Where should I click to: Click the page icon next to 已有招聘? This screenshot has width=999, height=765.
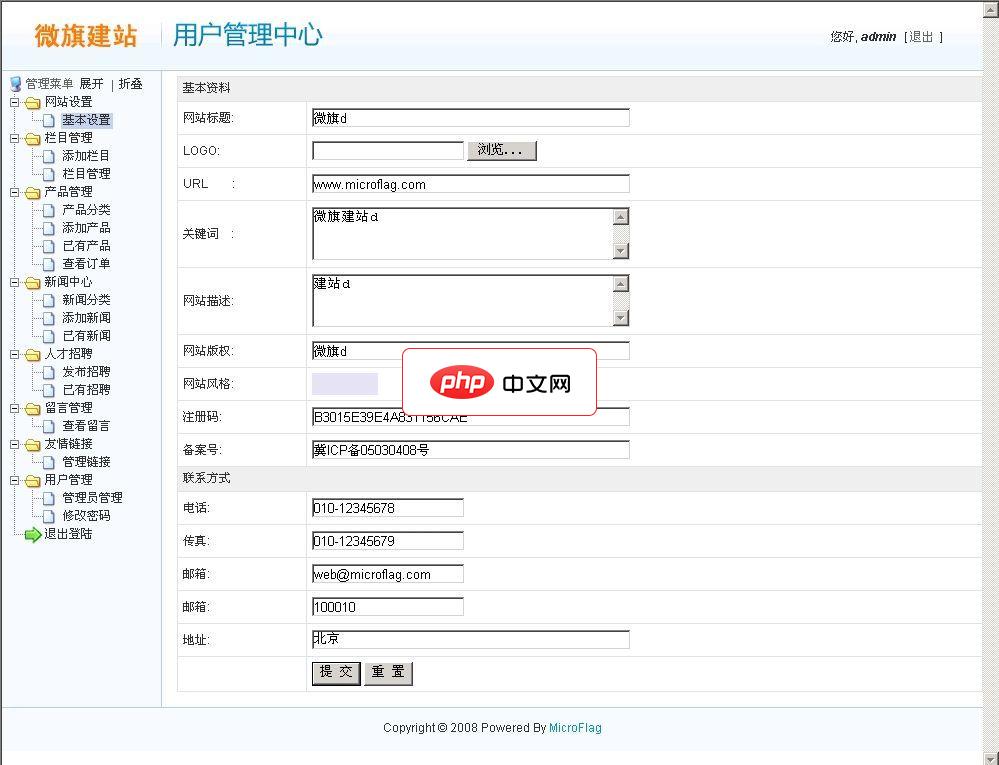[48, 390]
